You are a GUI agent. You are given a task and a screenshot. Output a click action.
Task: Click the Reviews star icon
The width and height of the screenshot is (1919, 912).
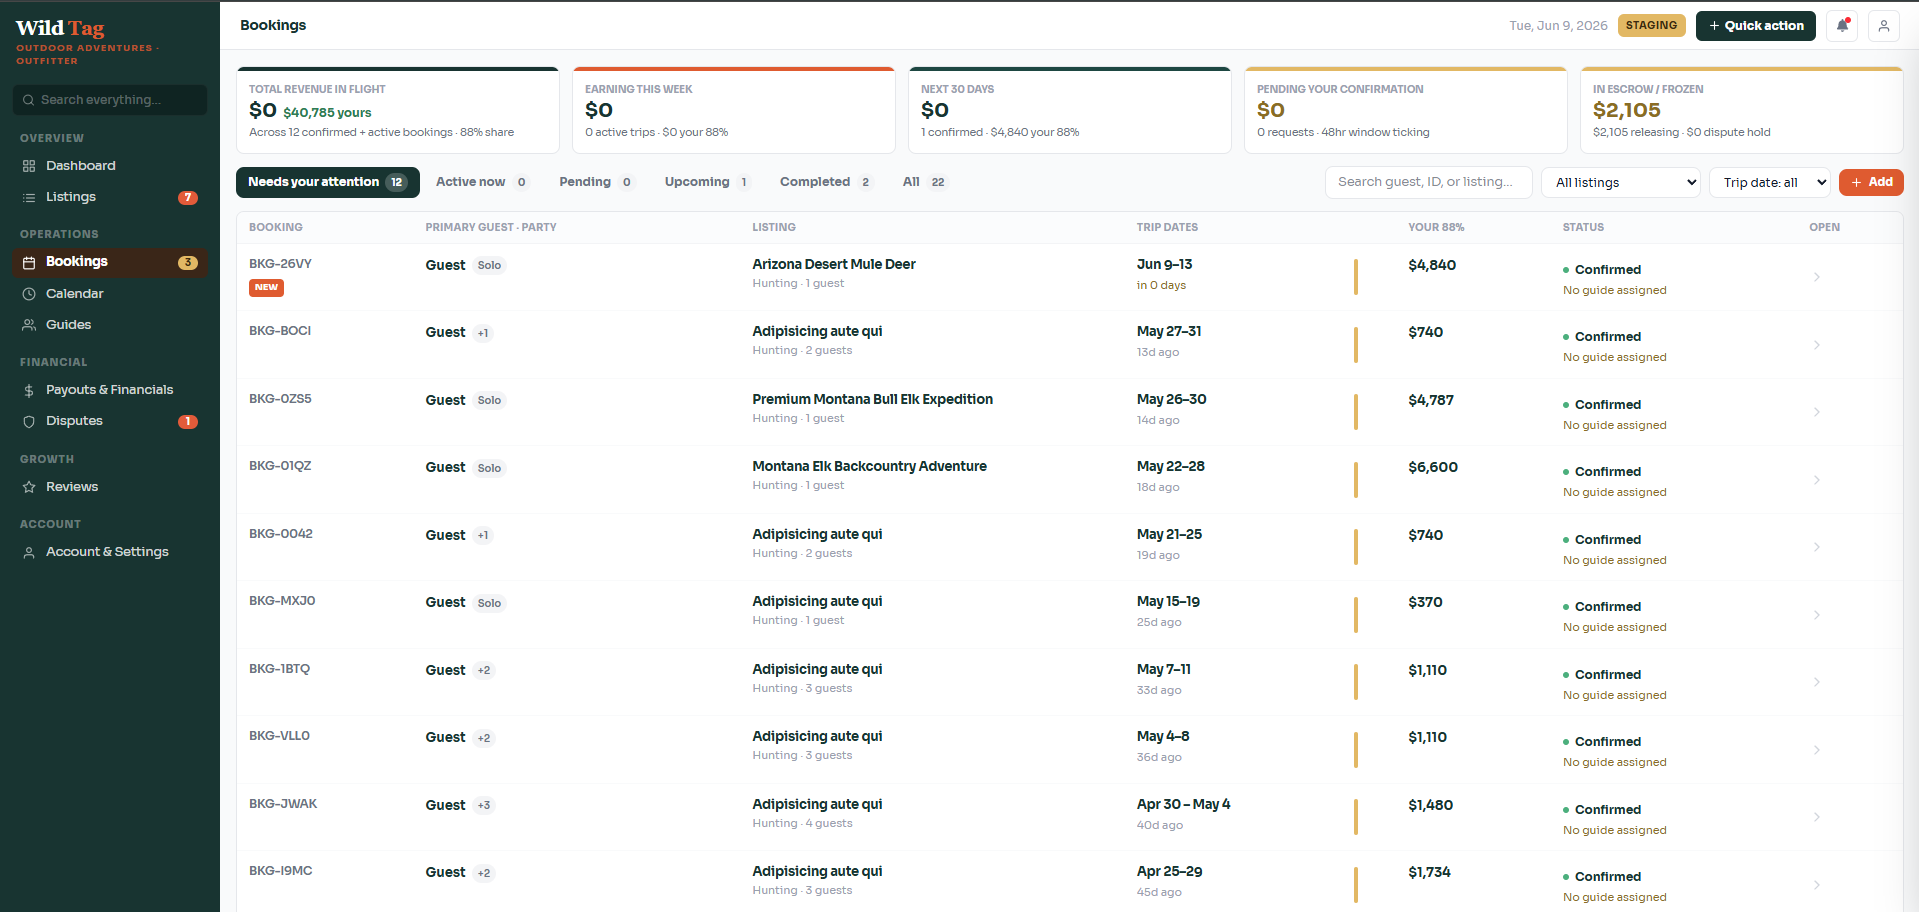point(29,487)
